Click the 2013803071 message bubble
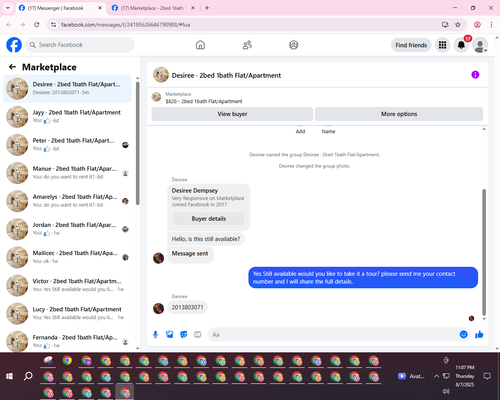Image resolution: width=500 pixels, height=400 pixels. coord(187,307)
